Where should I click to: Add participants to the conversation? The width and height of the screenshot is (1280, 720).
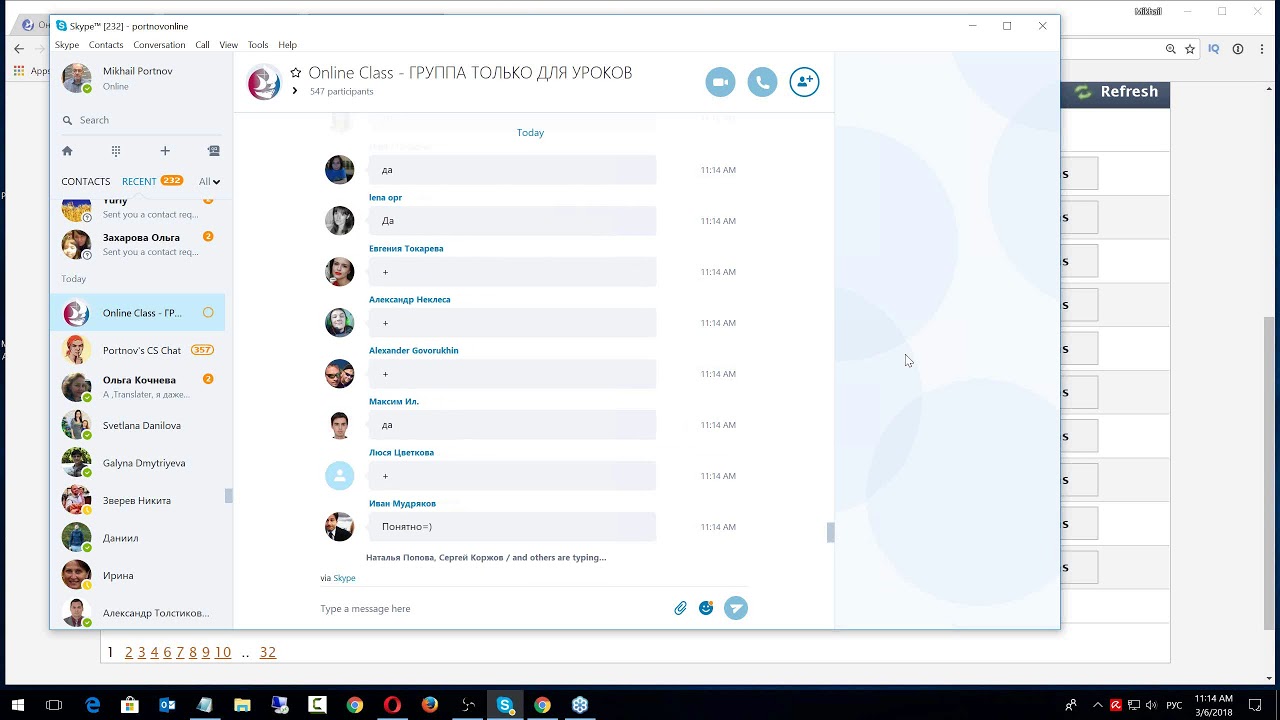(x=804, y=82)
